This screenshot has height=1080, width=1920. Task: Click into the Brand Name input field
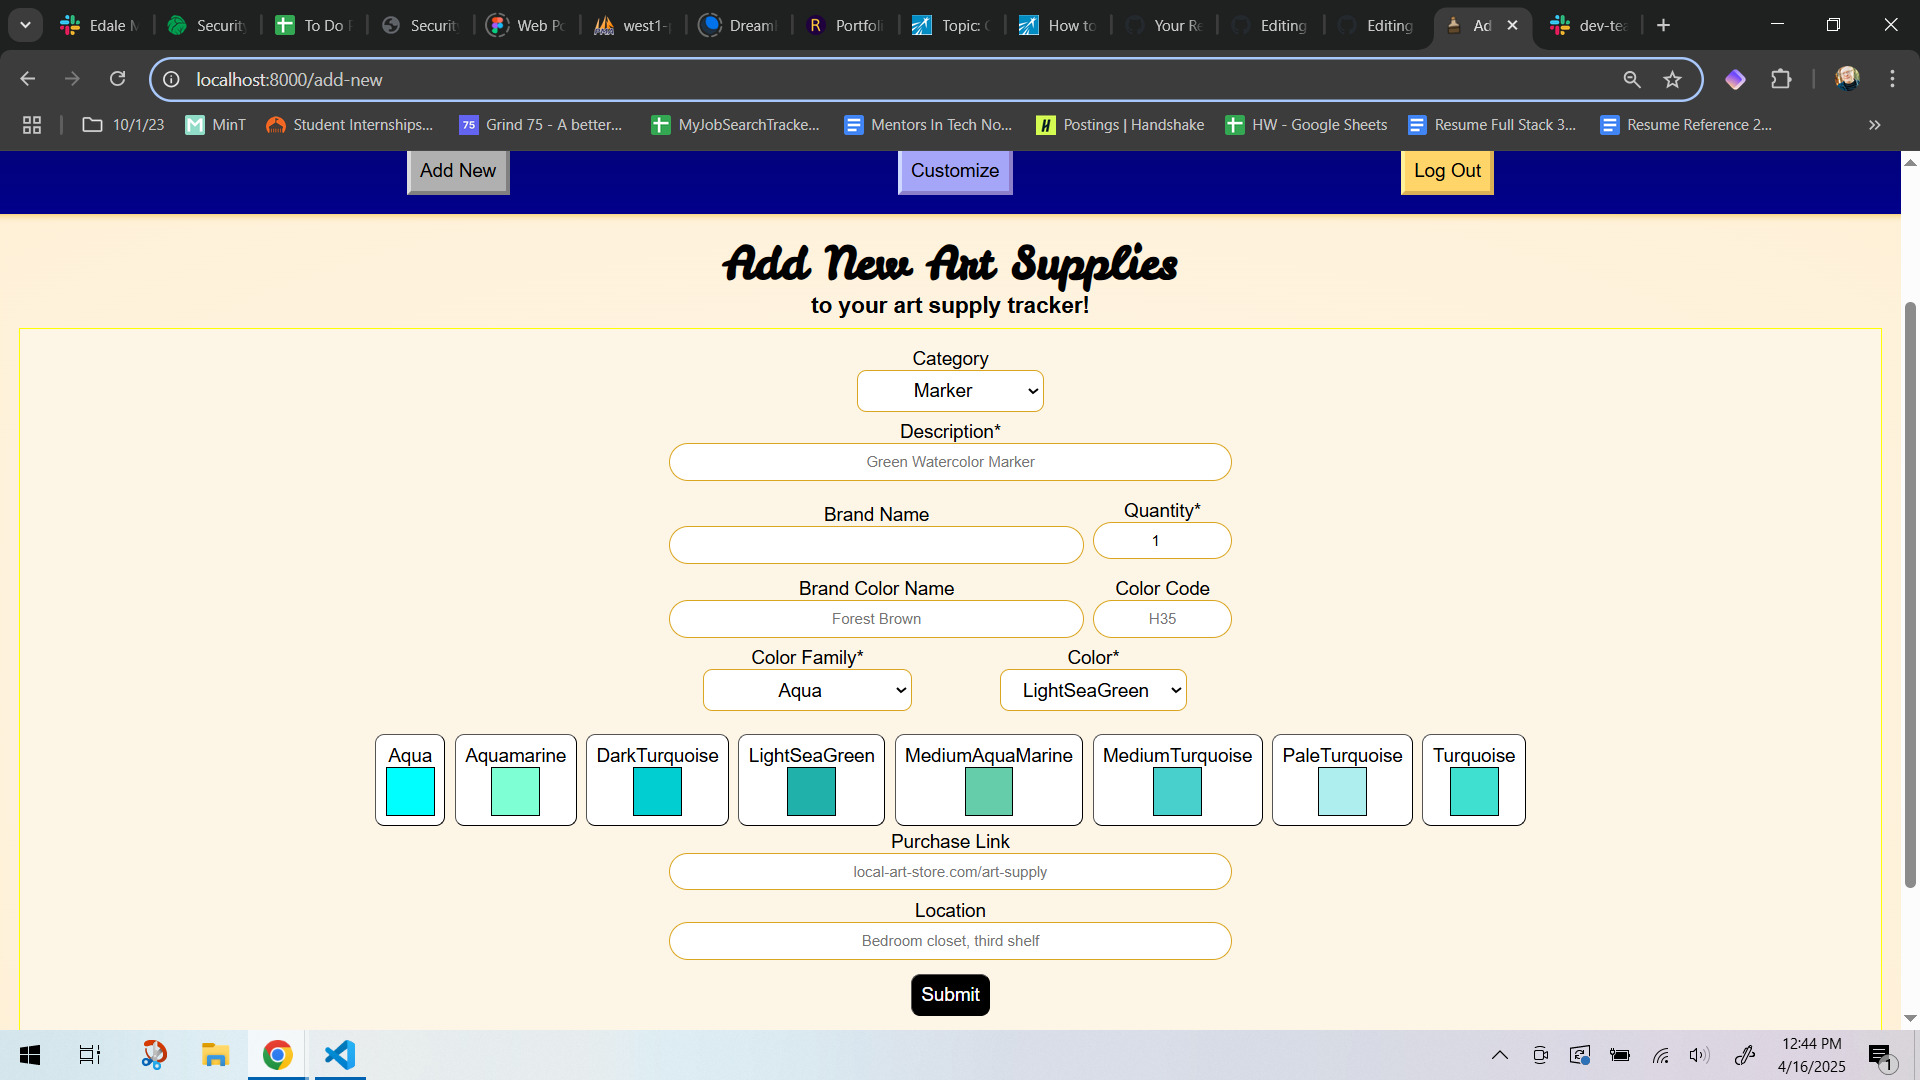[x=875, y=545]
